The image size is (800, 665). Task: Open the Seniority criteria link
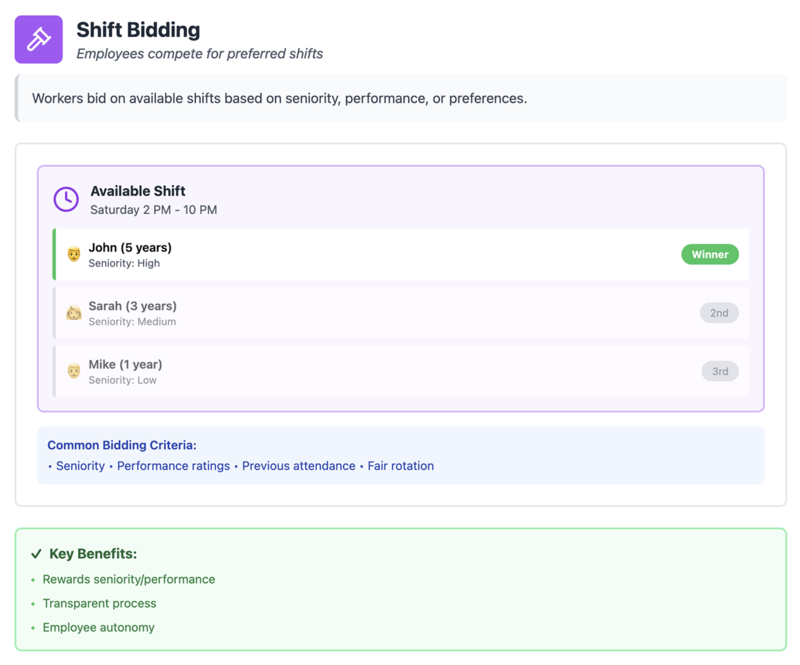pos(80,466)
